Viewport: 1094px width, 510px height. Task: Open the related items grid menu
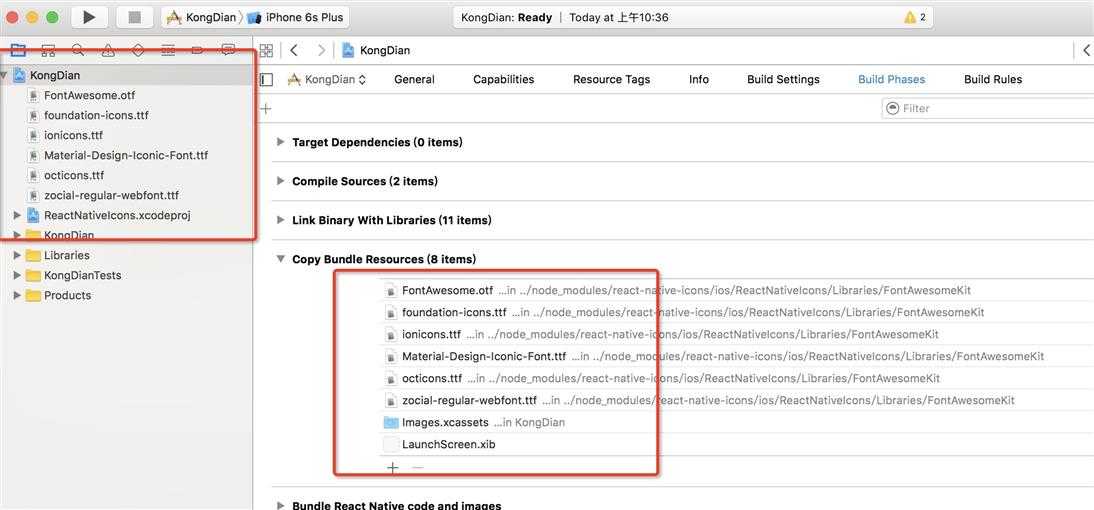(266, 50)
